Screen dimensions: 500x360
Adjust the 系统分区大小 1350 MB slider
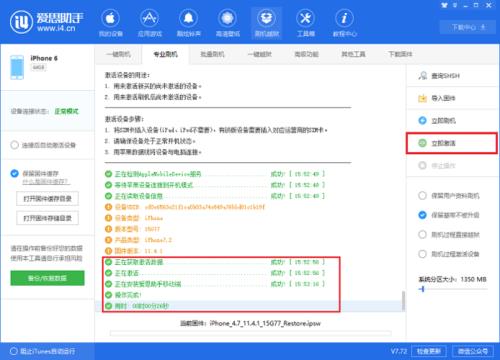422,289
